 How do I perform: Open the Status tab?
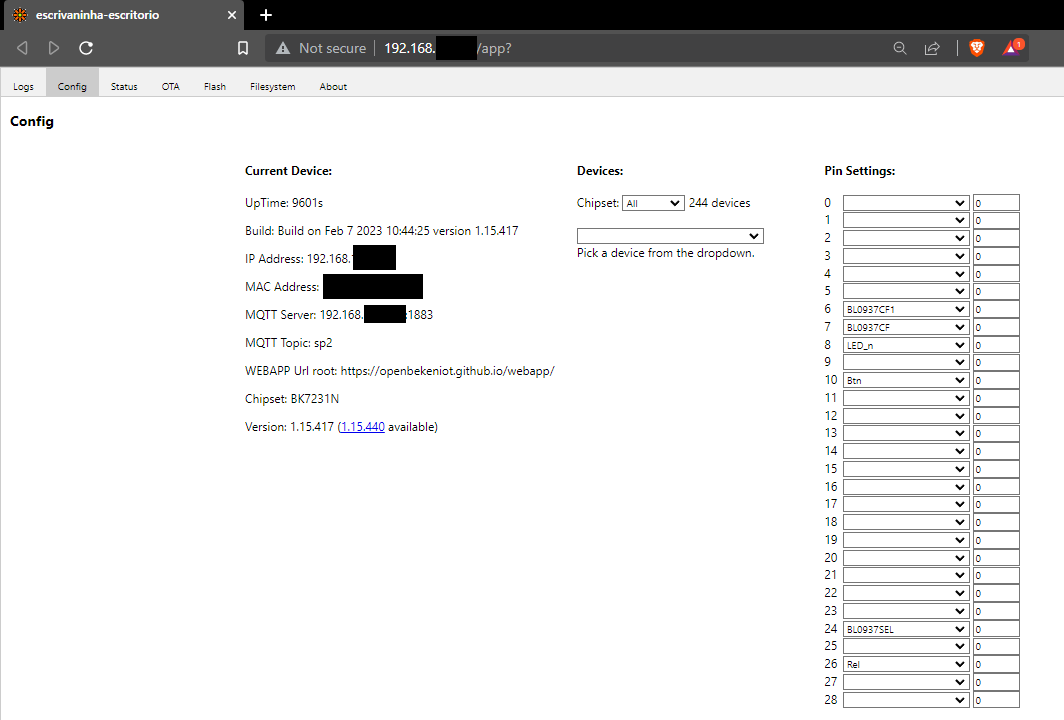tap(124, 86)
